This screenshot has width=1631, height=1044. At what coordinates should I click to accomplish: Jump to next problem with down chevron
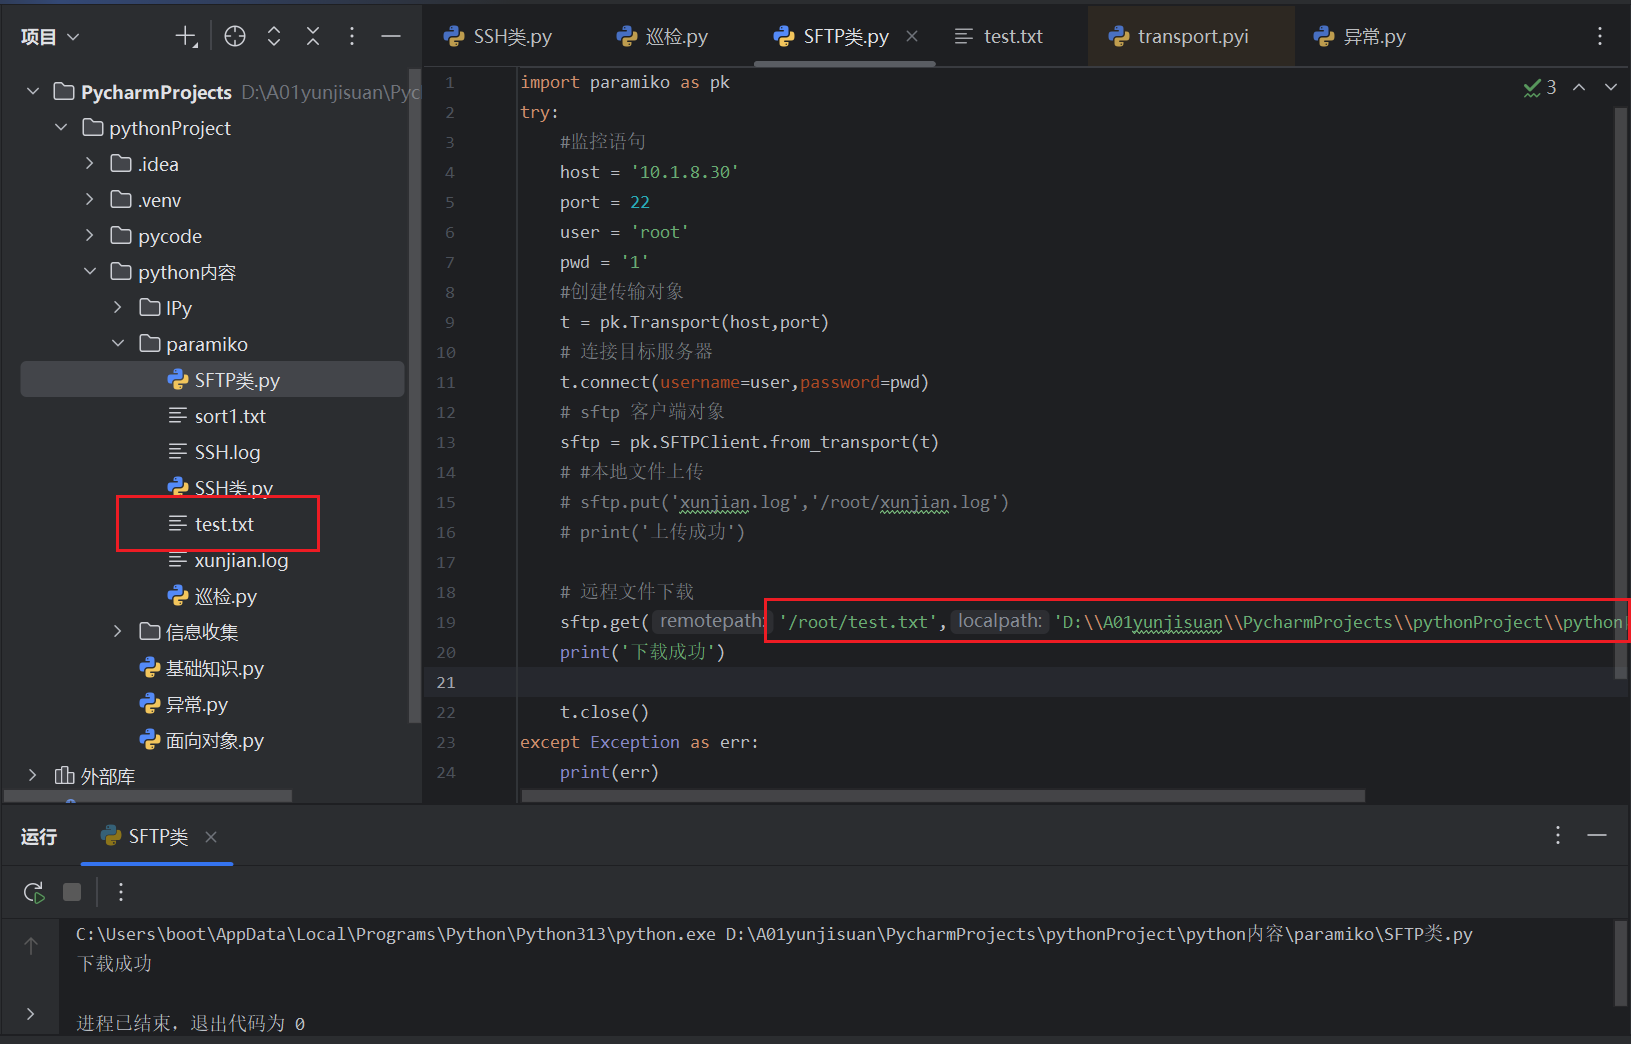click(x=1611, y=87)
